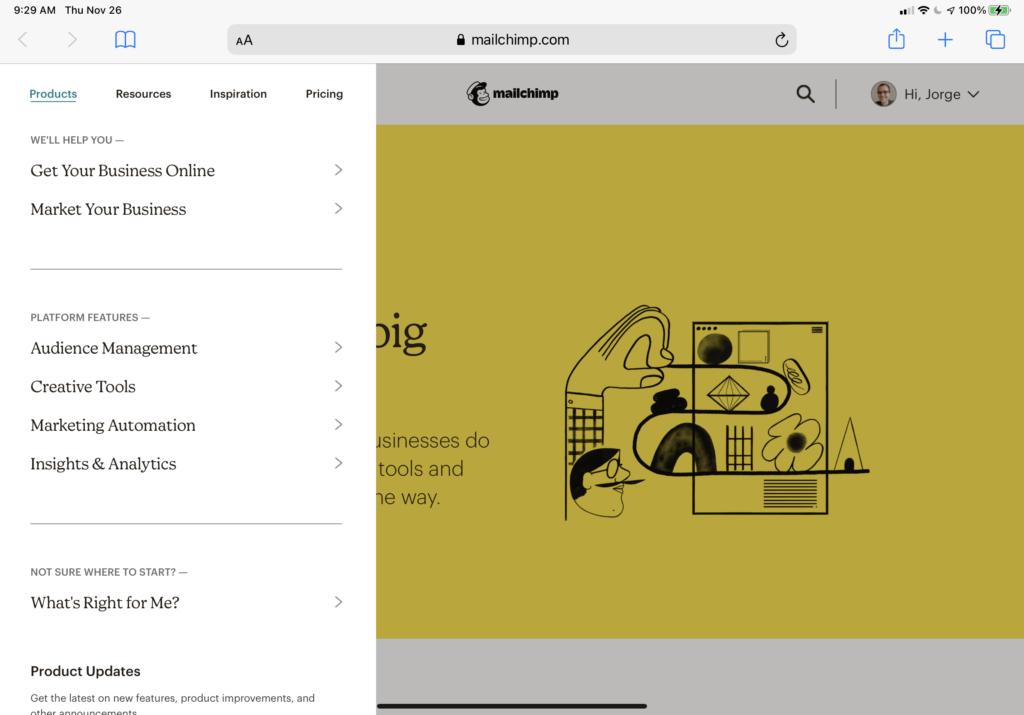Open the AA reader text-size menu
This screenshot has height=715, width=1024.
click(x=244, y=40)
